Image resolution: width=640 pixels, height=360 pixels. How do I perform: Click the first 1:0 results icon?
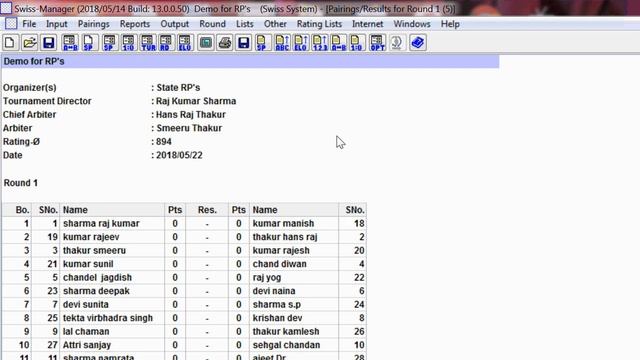click(128, 42)
